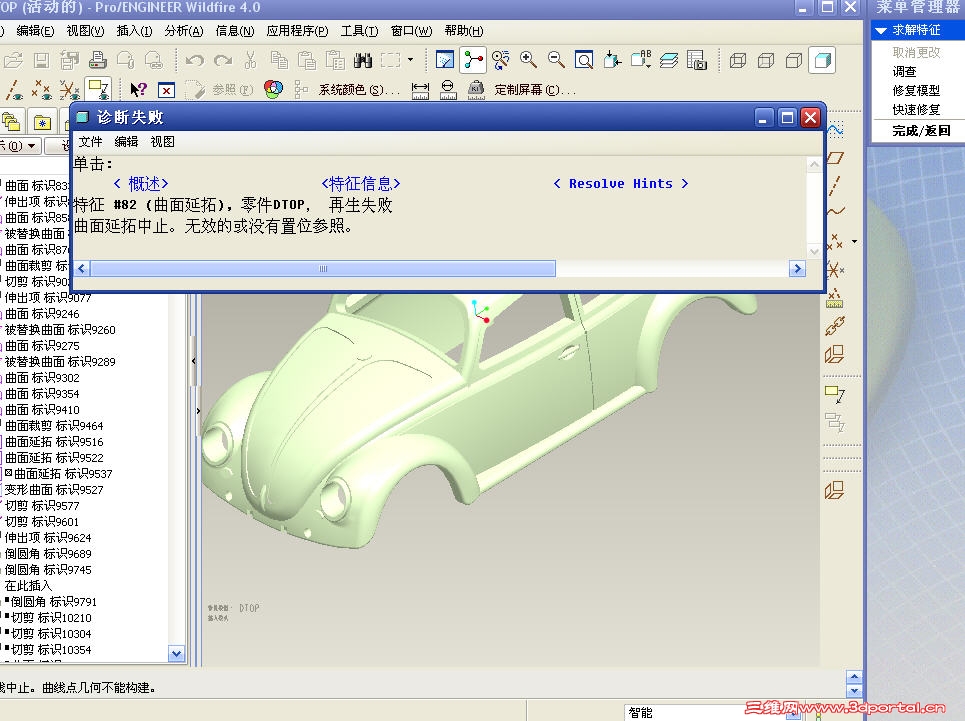This screenshot has width=965, height=721.
Task: Click the Zoom Out magnifier icon
Action: [556, 60]
